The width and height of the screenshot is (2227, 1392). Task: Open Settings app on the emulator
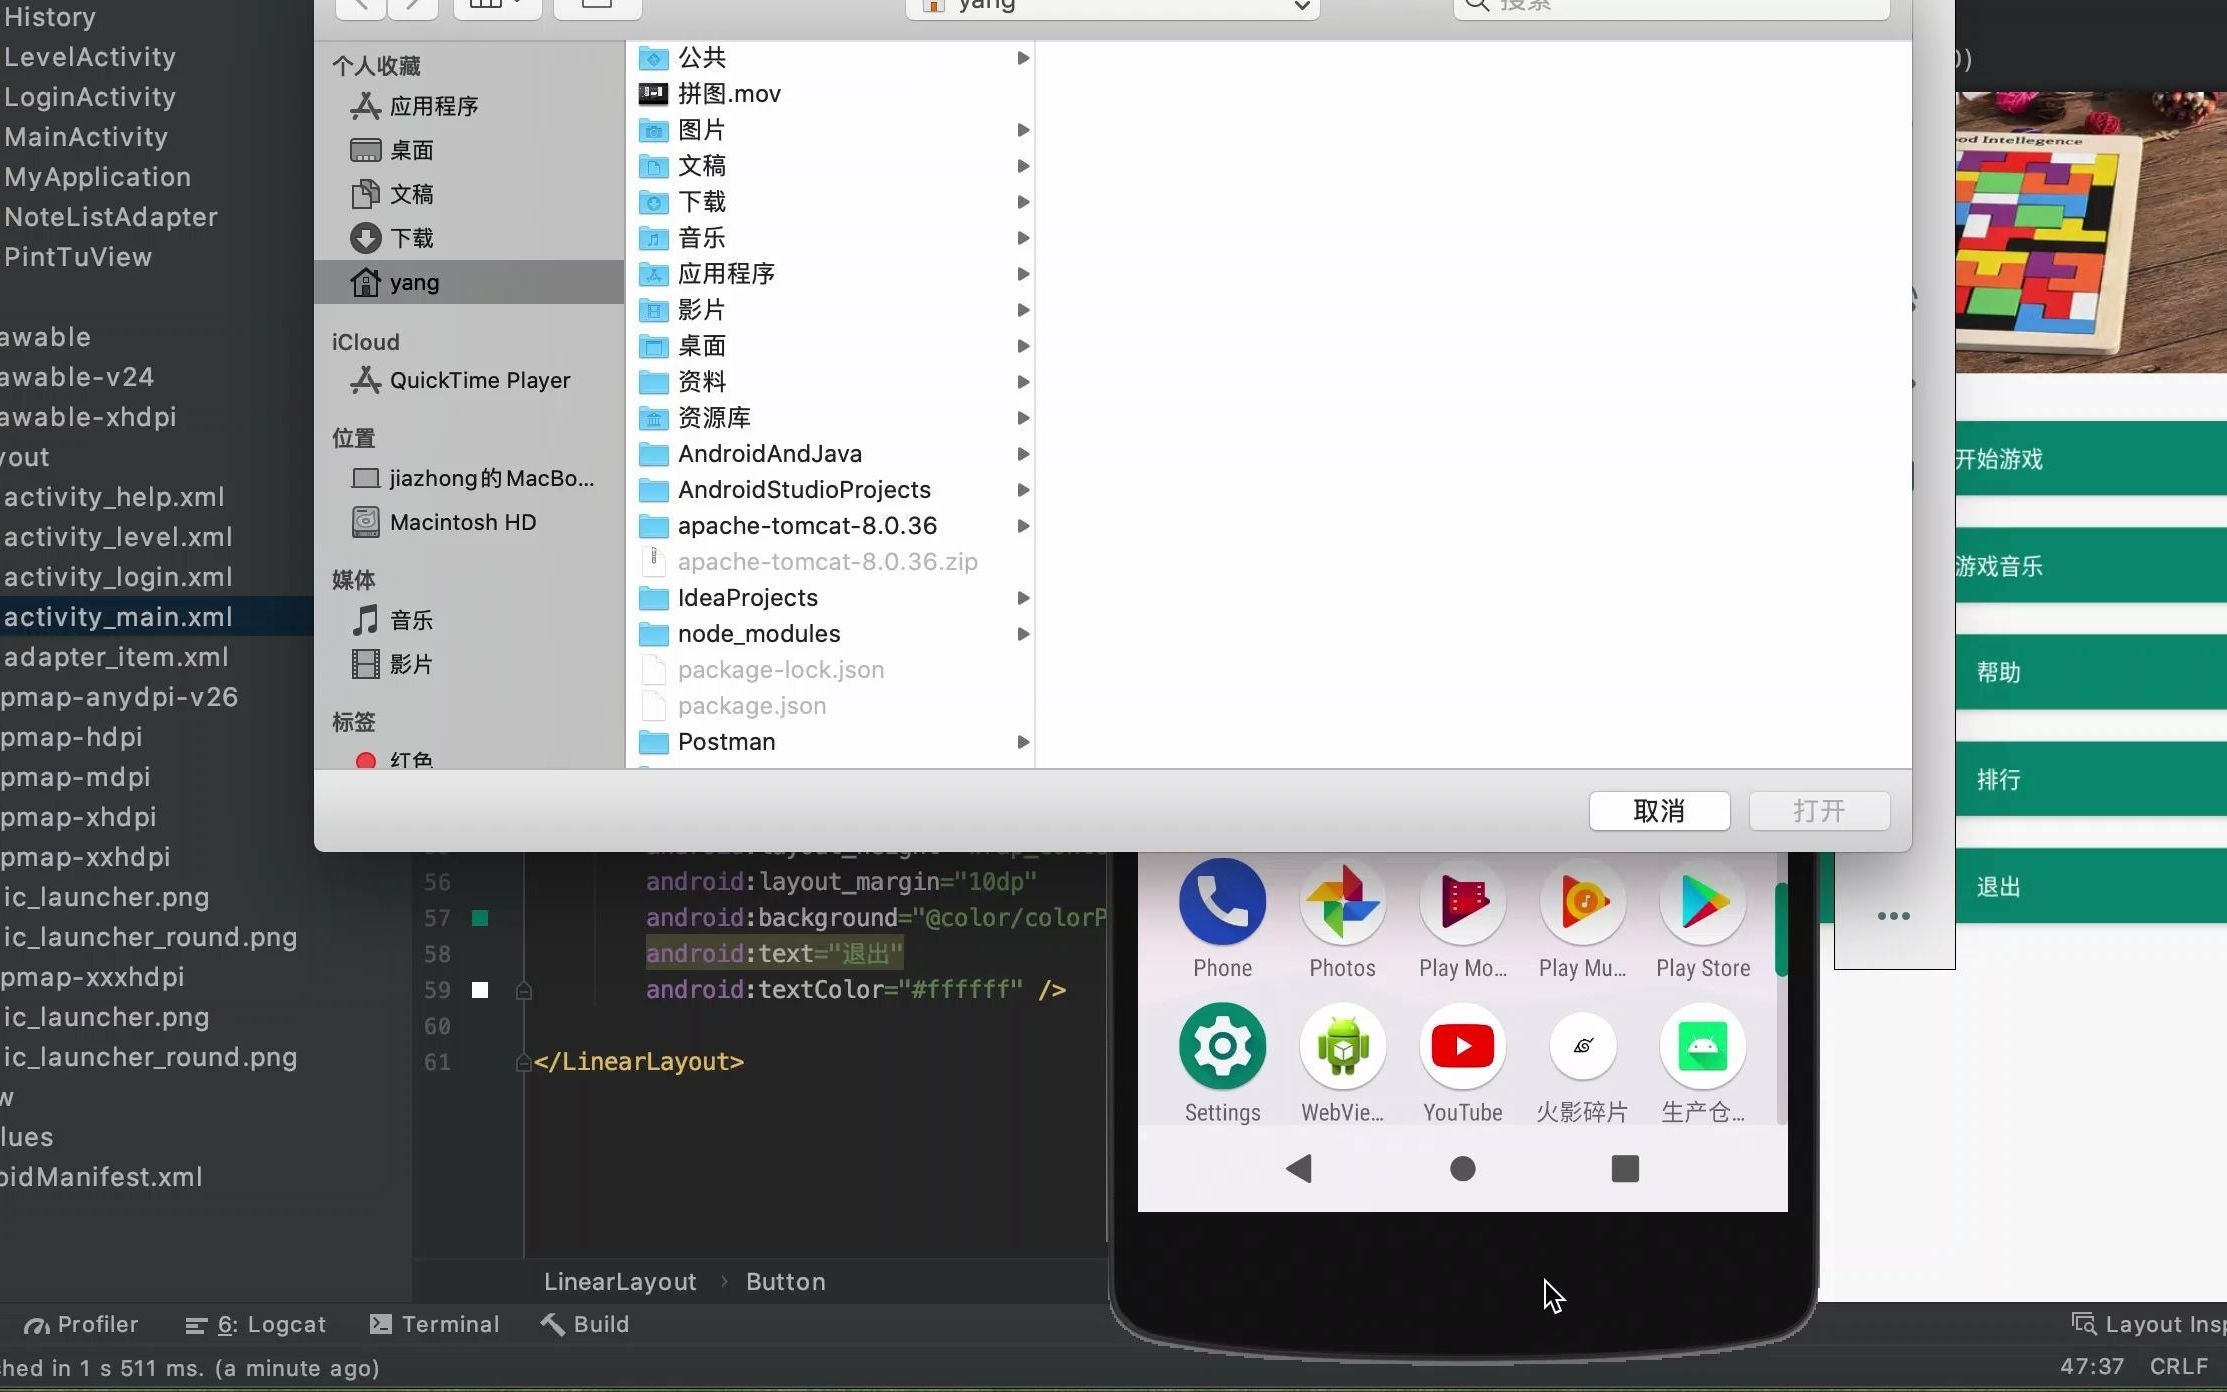[1222, 1046]
